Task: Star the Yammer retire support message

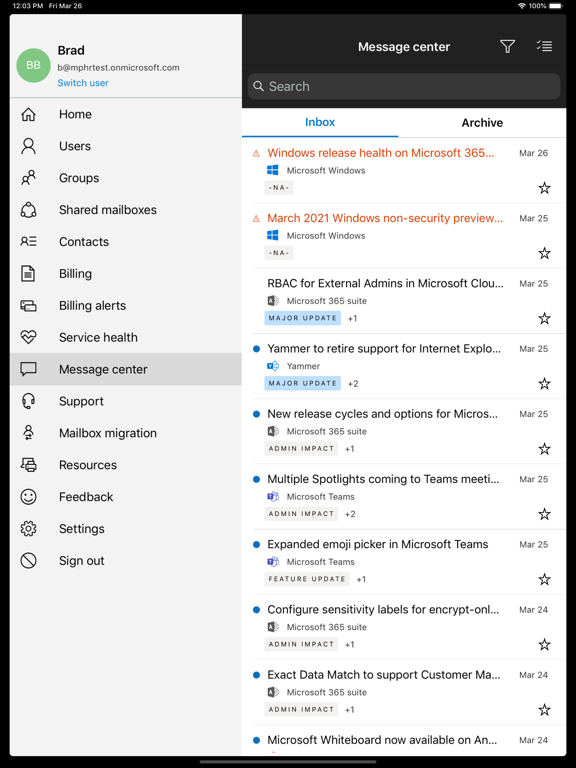Action: point(544,384)
